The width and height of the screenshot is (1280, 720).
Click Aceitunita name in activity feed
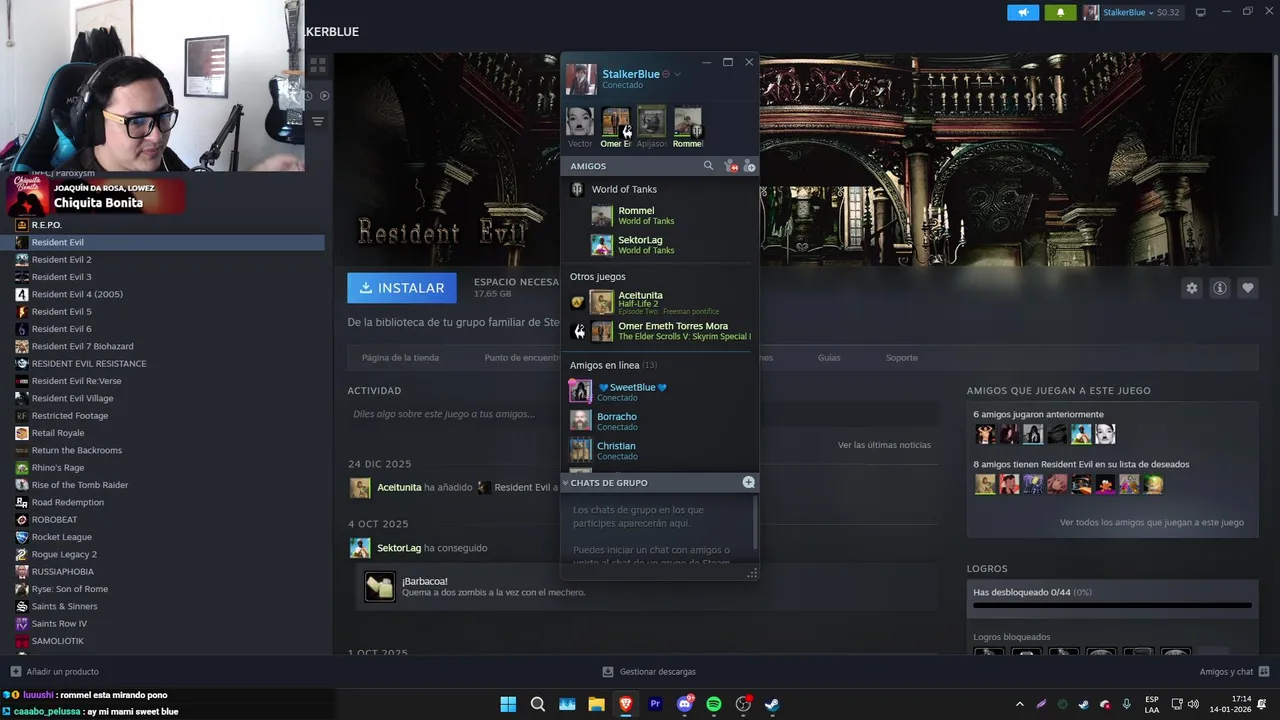(x=399, y=487)
